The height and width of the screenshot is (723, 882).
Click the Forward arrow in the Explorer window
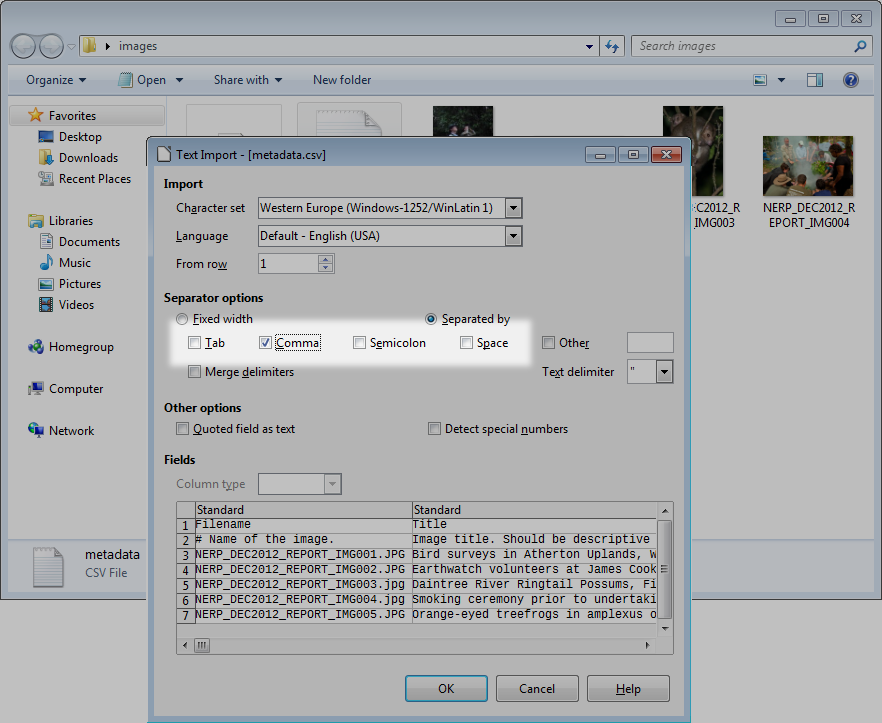click(x=51, y=46)
